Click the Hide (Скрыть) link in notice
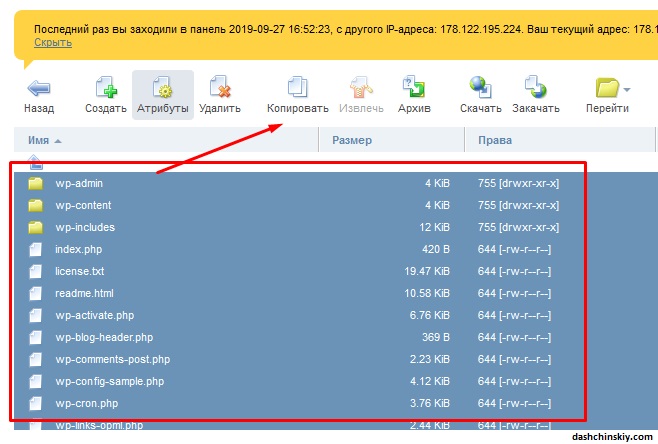The image size is (658, 444). click(x=52, y=43)
